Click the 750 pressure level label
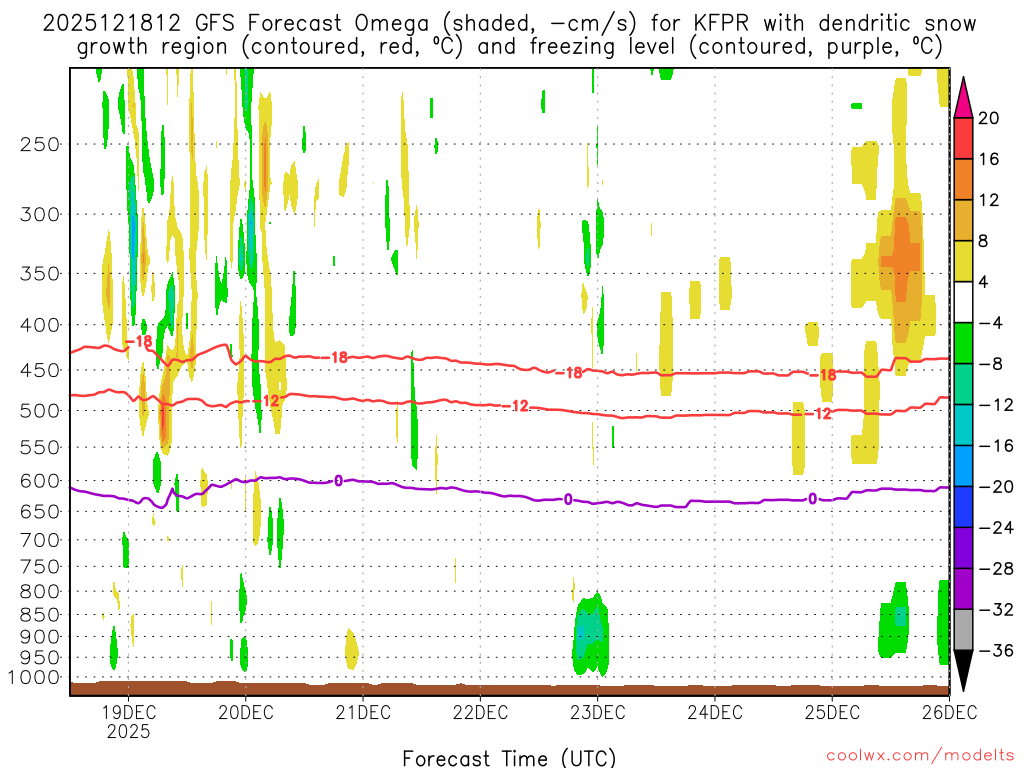 point(40,567)
